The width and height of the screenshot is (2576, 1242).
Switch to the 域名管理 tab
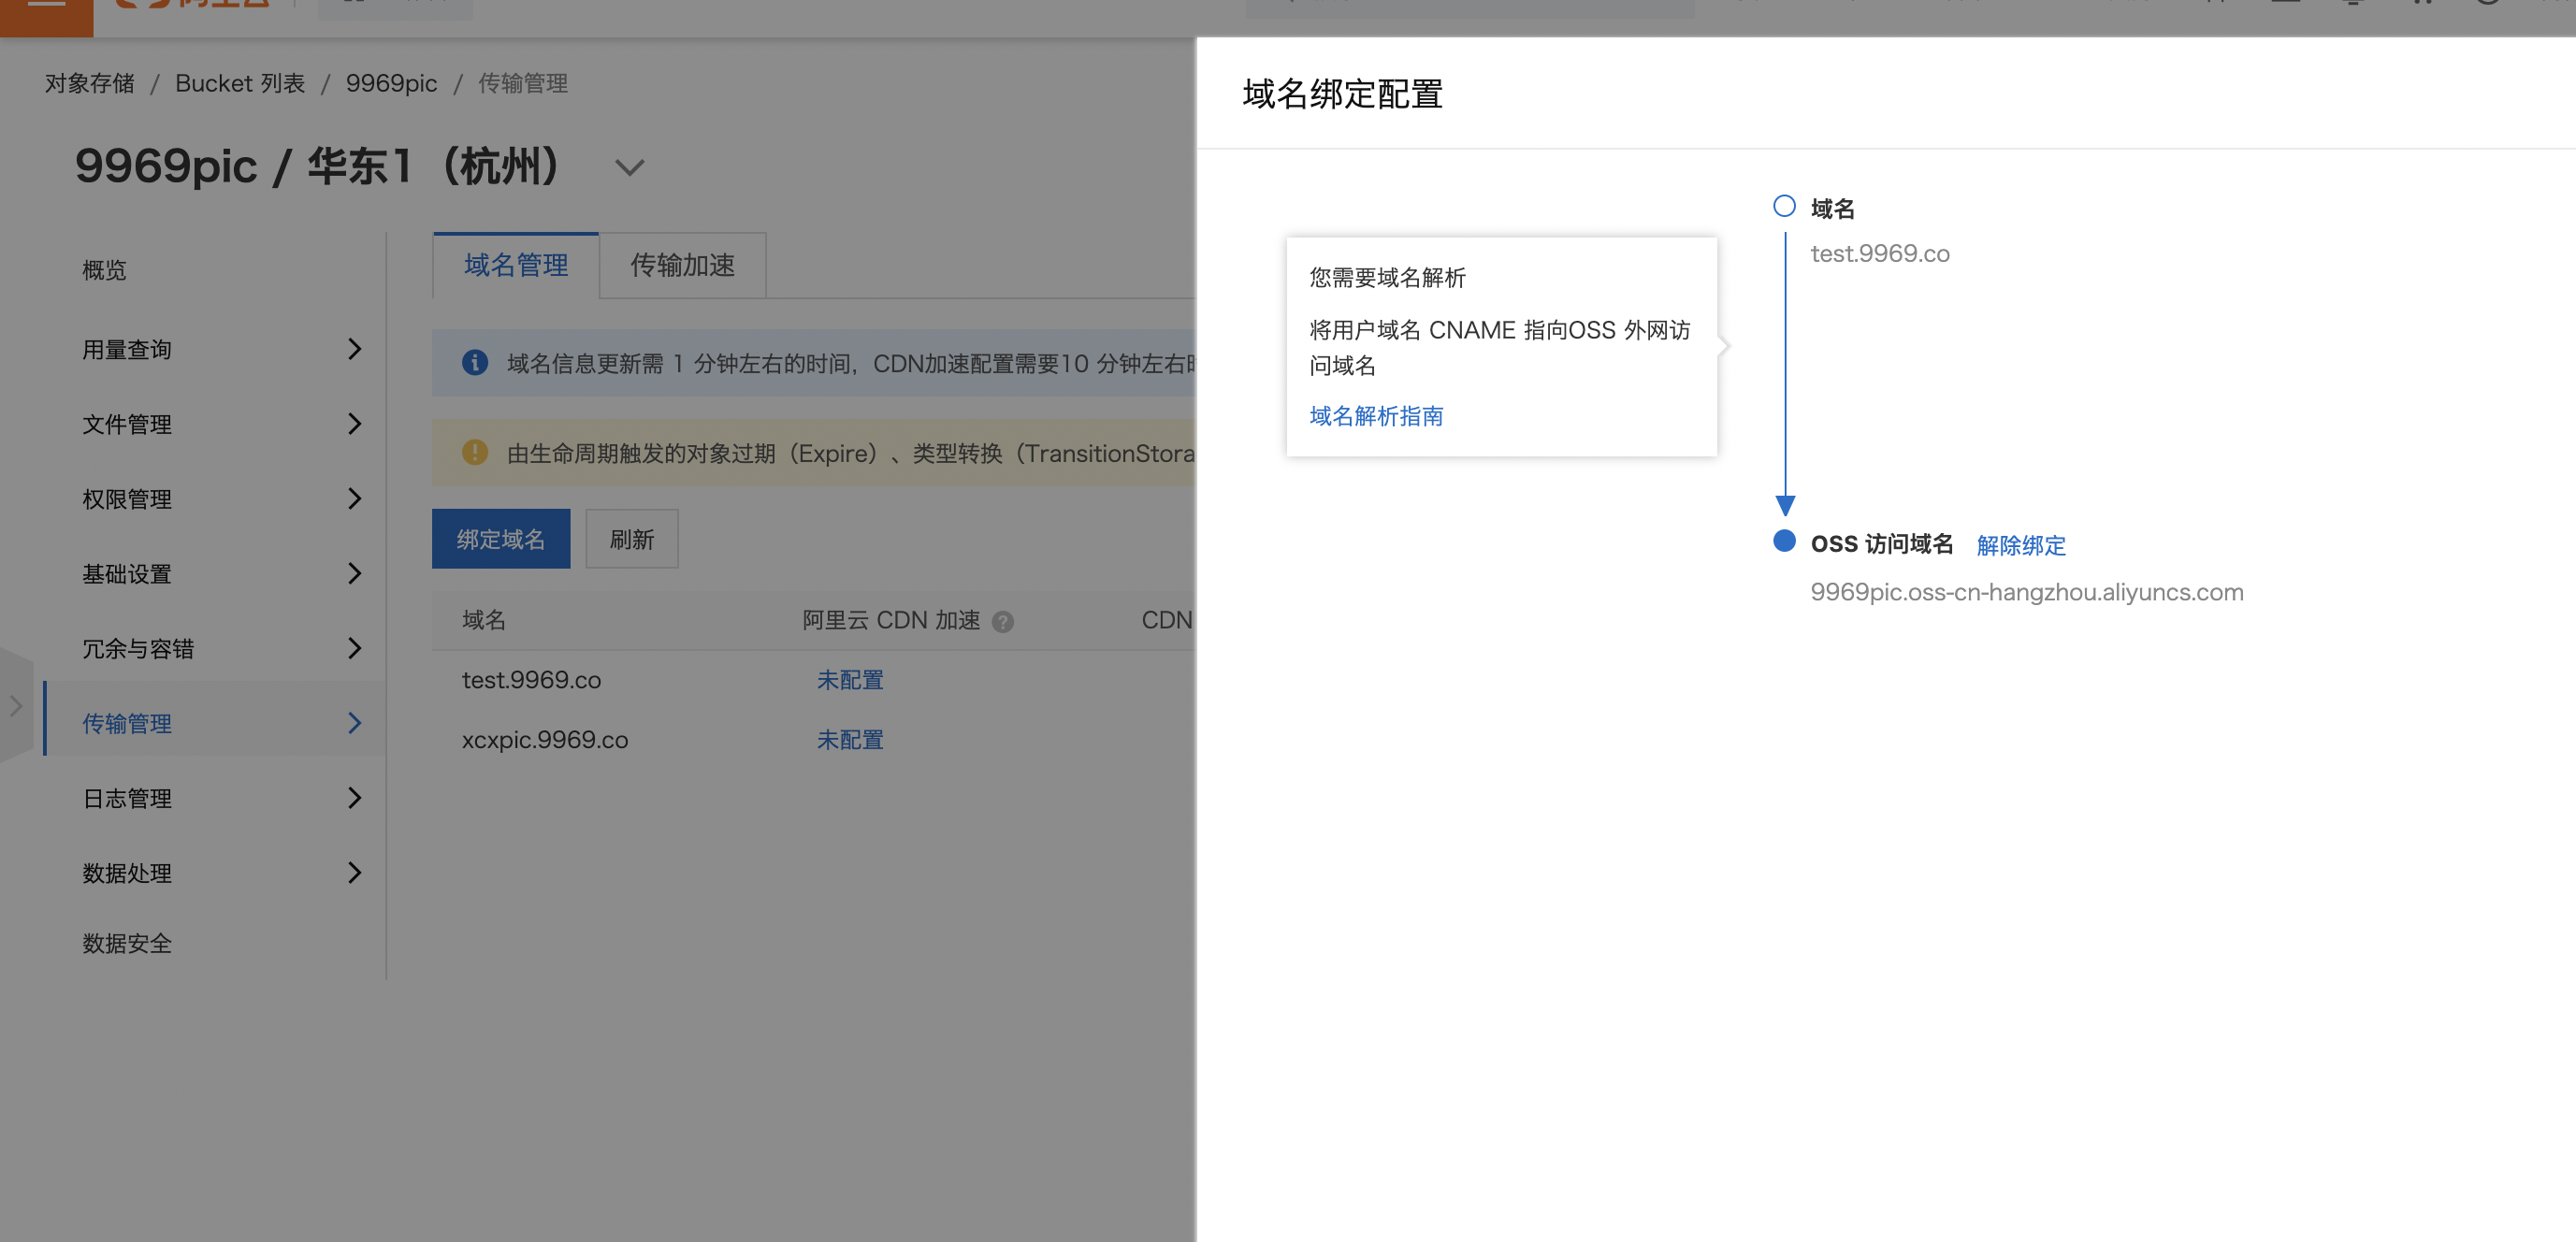[x=516, y=265]
